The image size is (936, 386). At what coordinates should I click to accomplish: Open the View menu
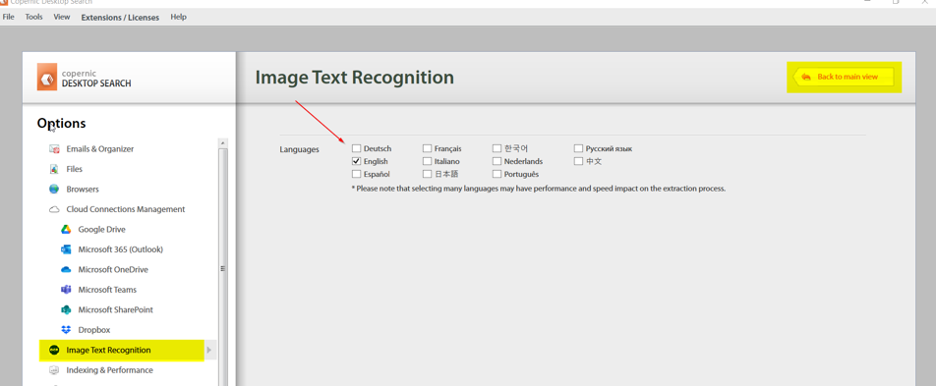[61, 17]
